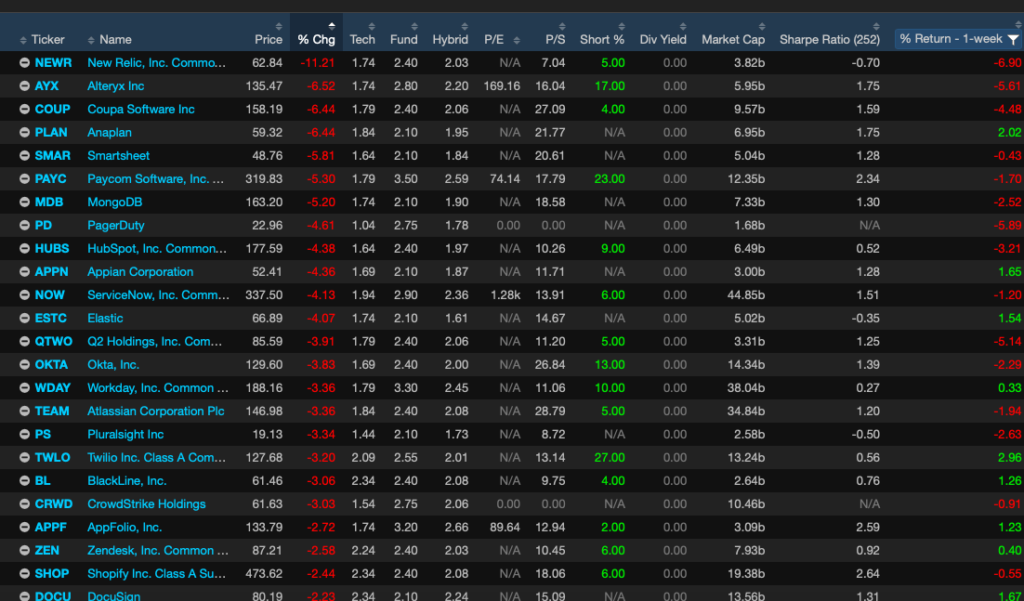1024x601 pixels.
Task: Click the minus icon next to PLAN
Action: tap(24, 133)
